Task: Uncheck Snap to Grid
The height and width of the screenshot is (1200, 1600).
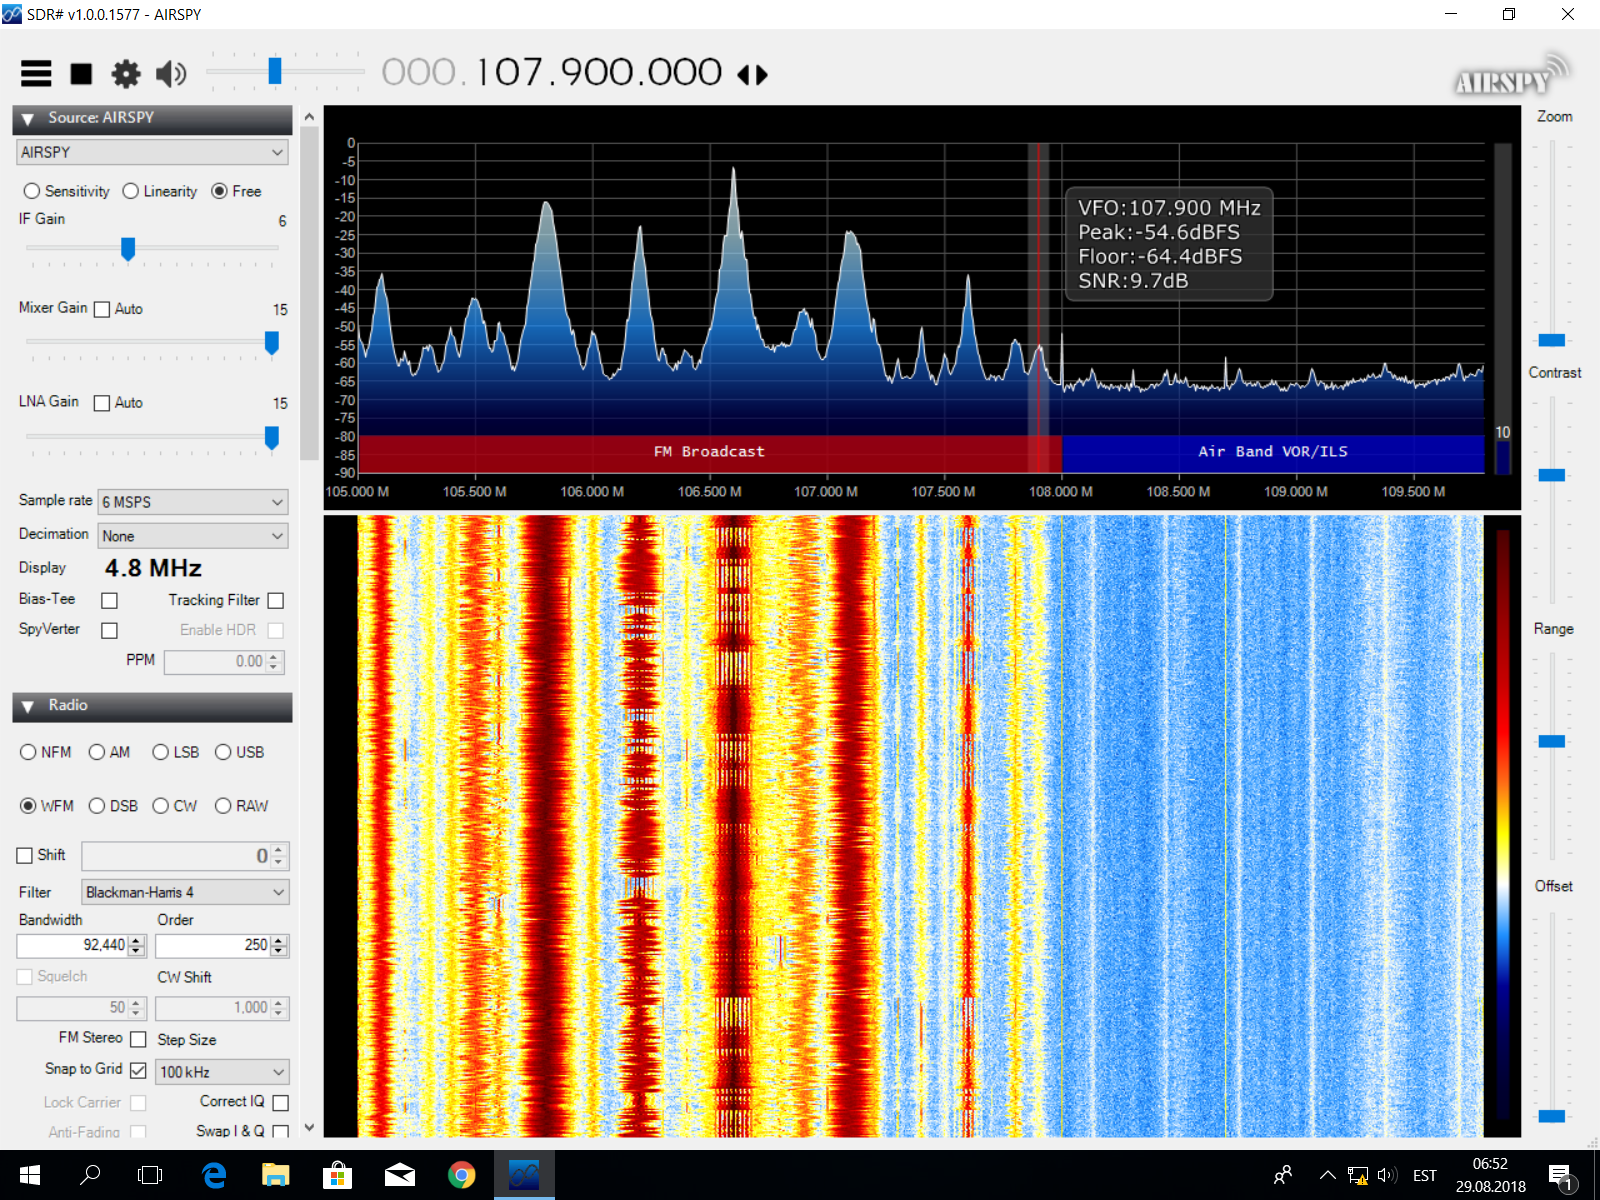Action: coord(138,1070)
